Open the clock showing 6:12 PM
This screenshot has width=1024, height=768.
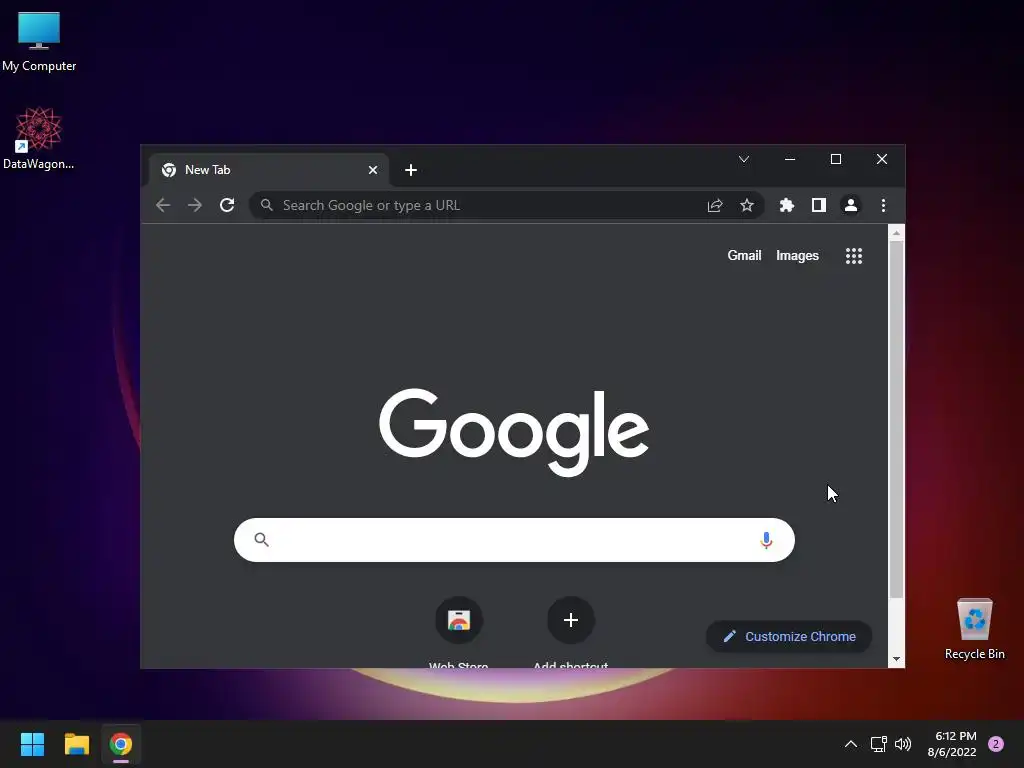coord(952,744)
